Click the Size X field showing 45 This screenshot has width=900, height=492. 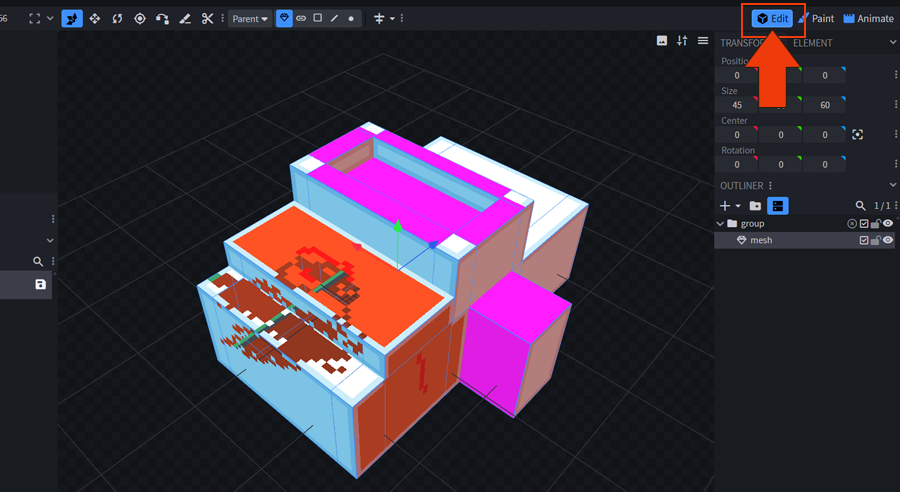tap(737, 105)
